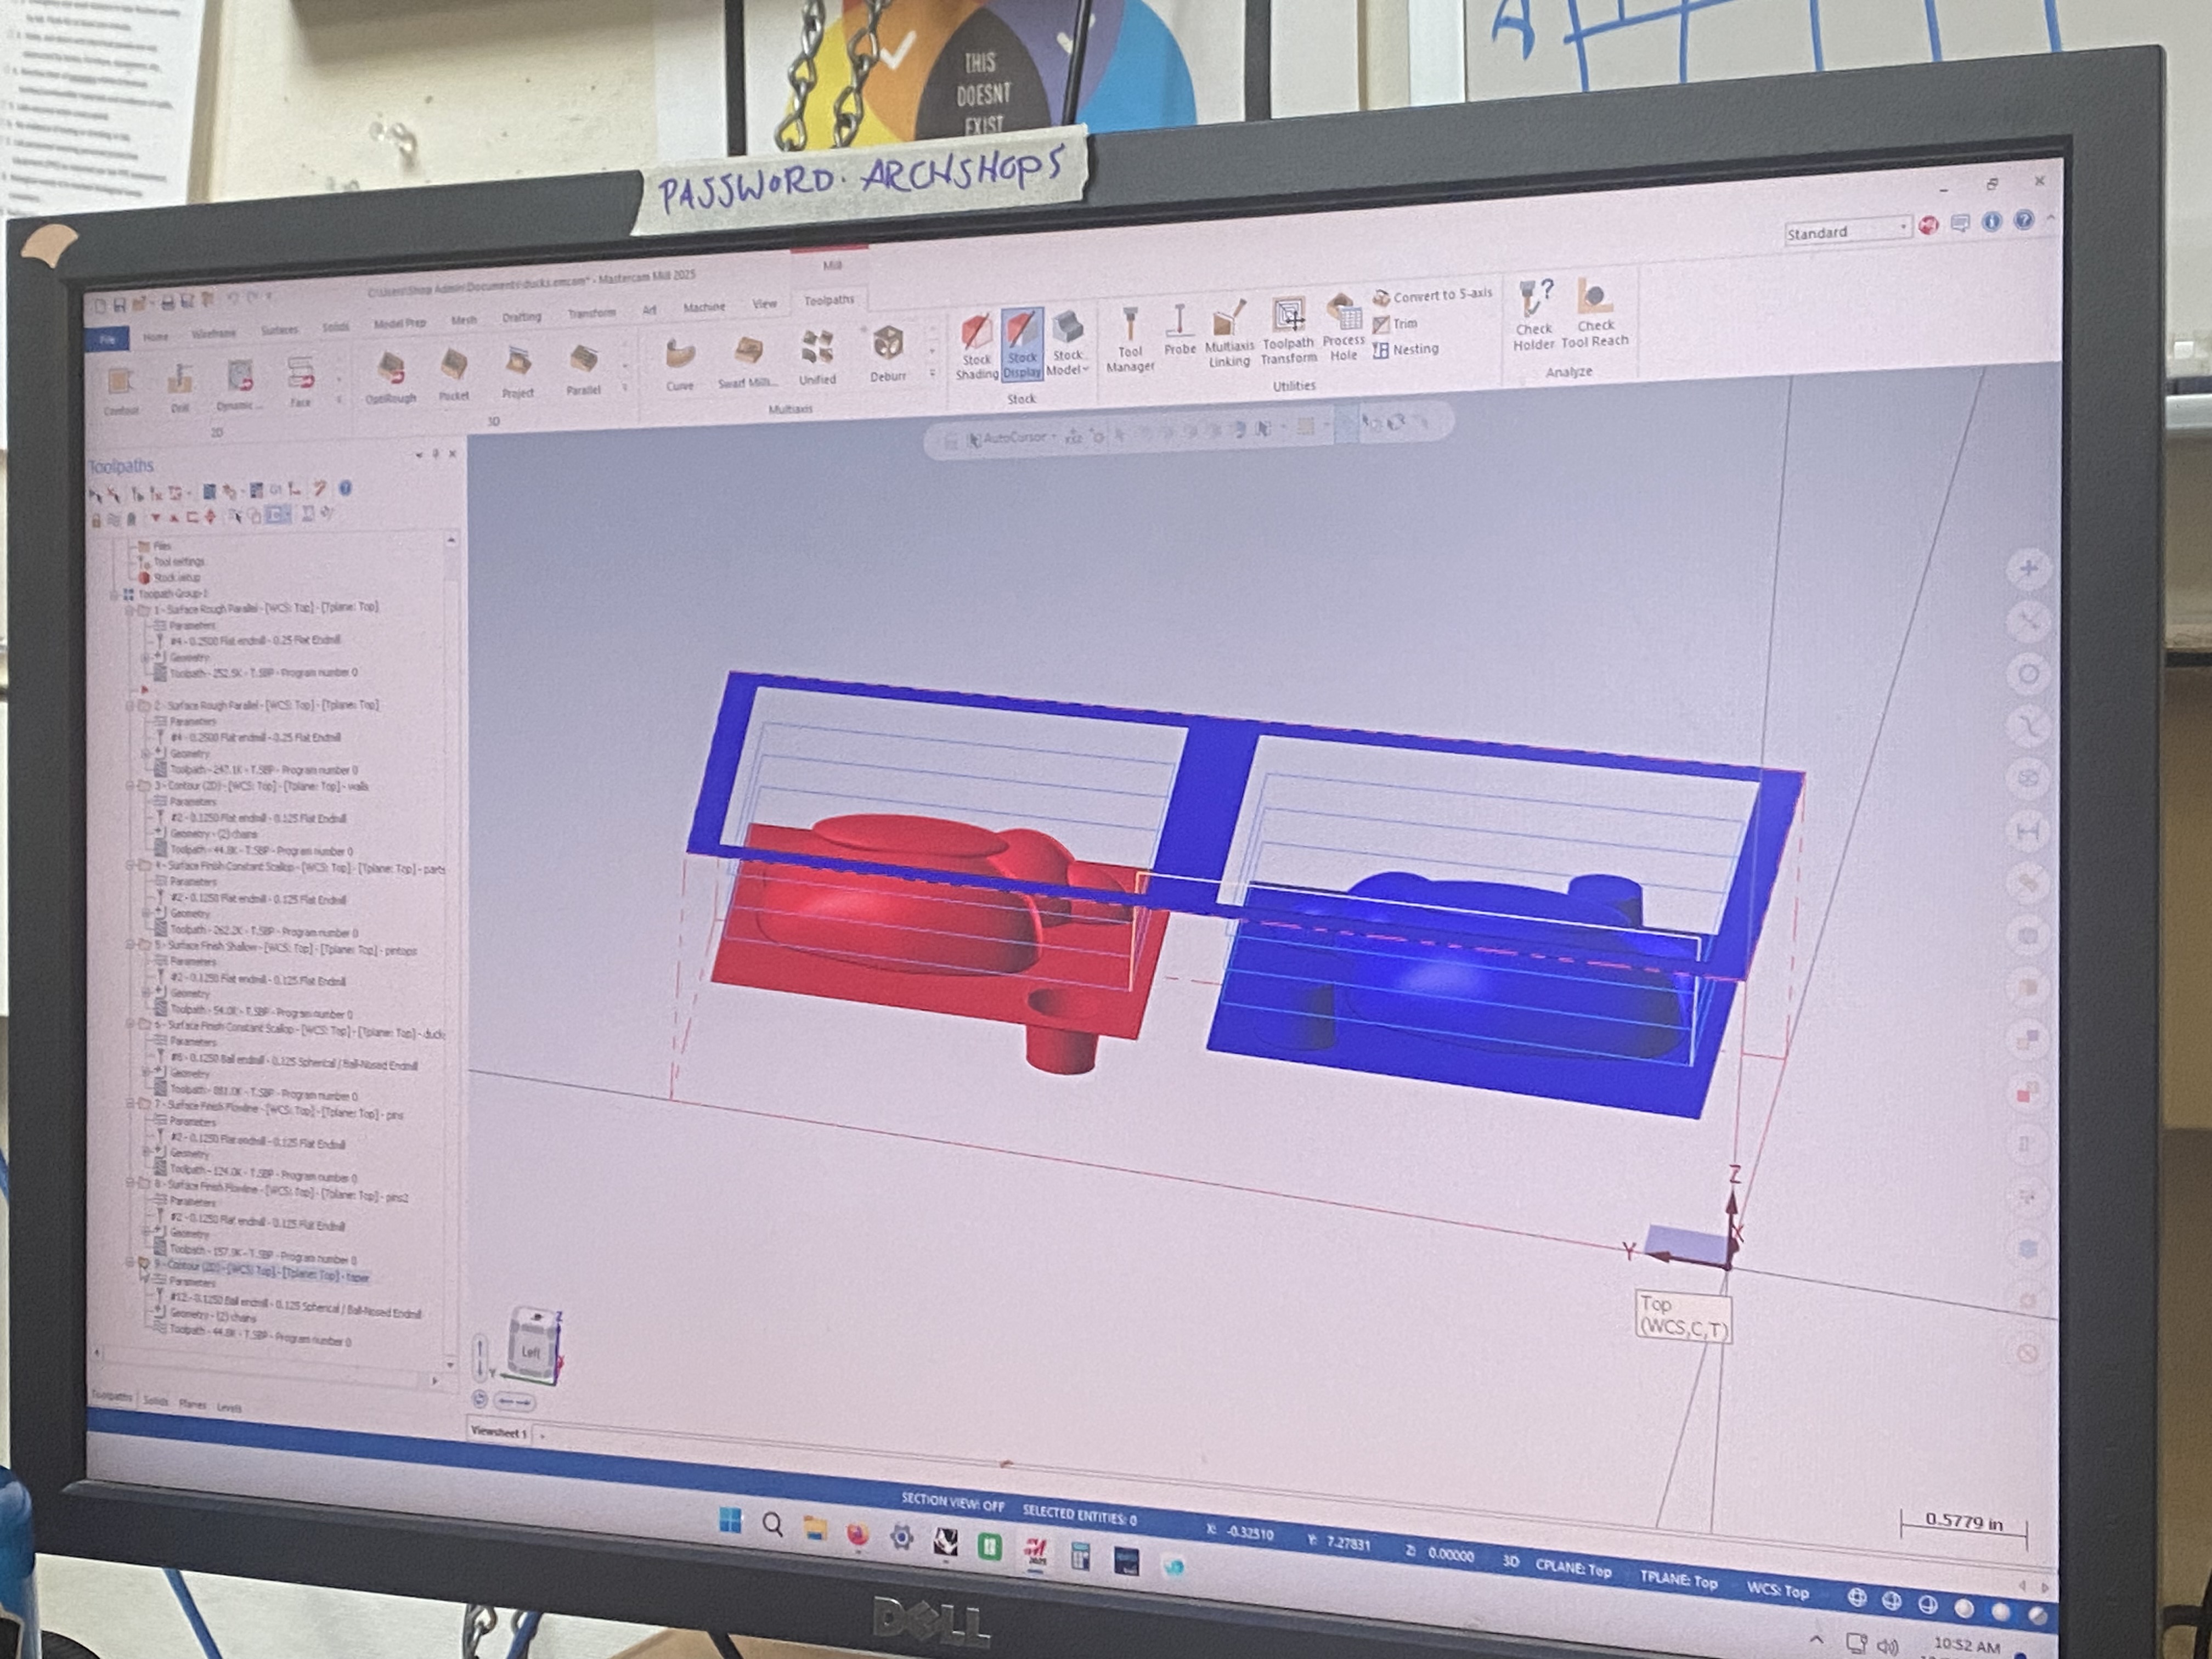Switch to the Wireframe ribbon tab

tap(213, 334)
